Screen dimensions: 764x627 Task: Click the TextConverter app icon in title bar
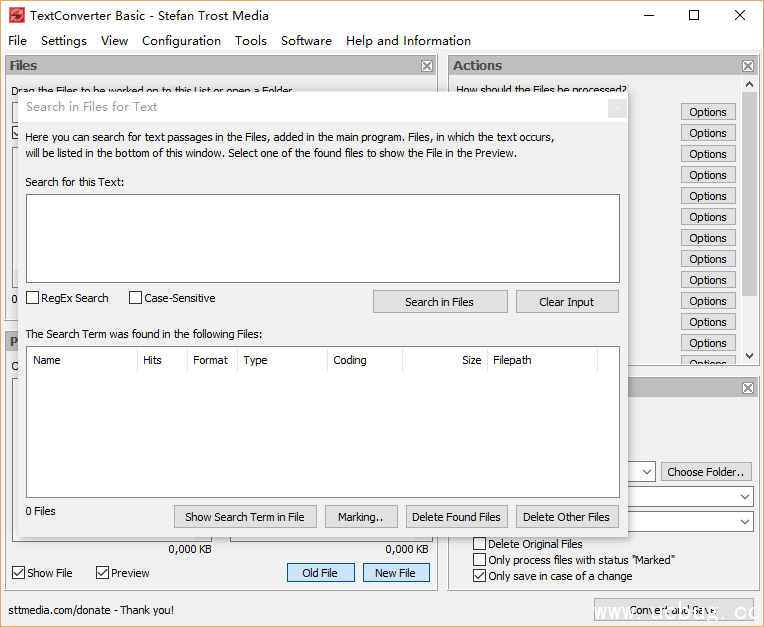[x=16, y=15]
